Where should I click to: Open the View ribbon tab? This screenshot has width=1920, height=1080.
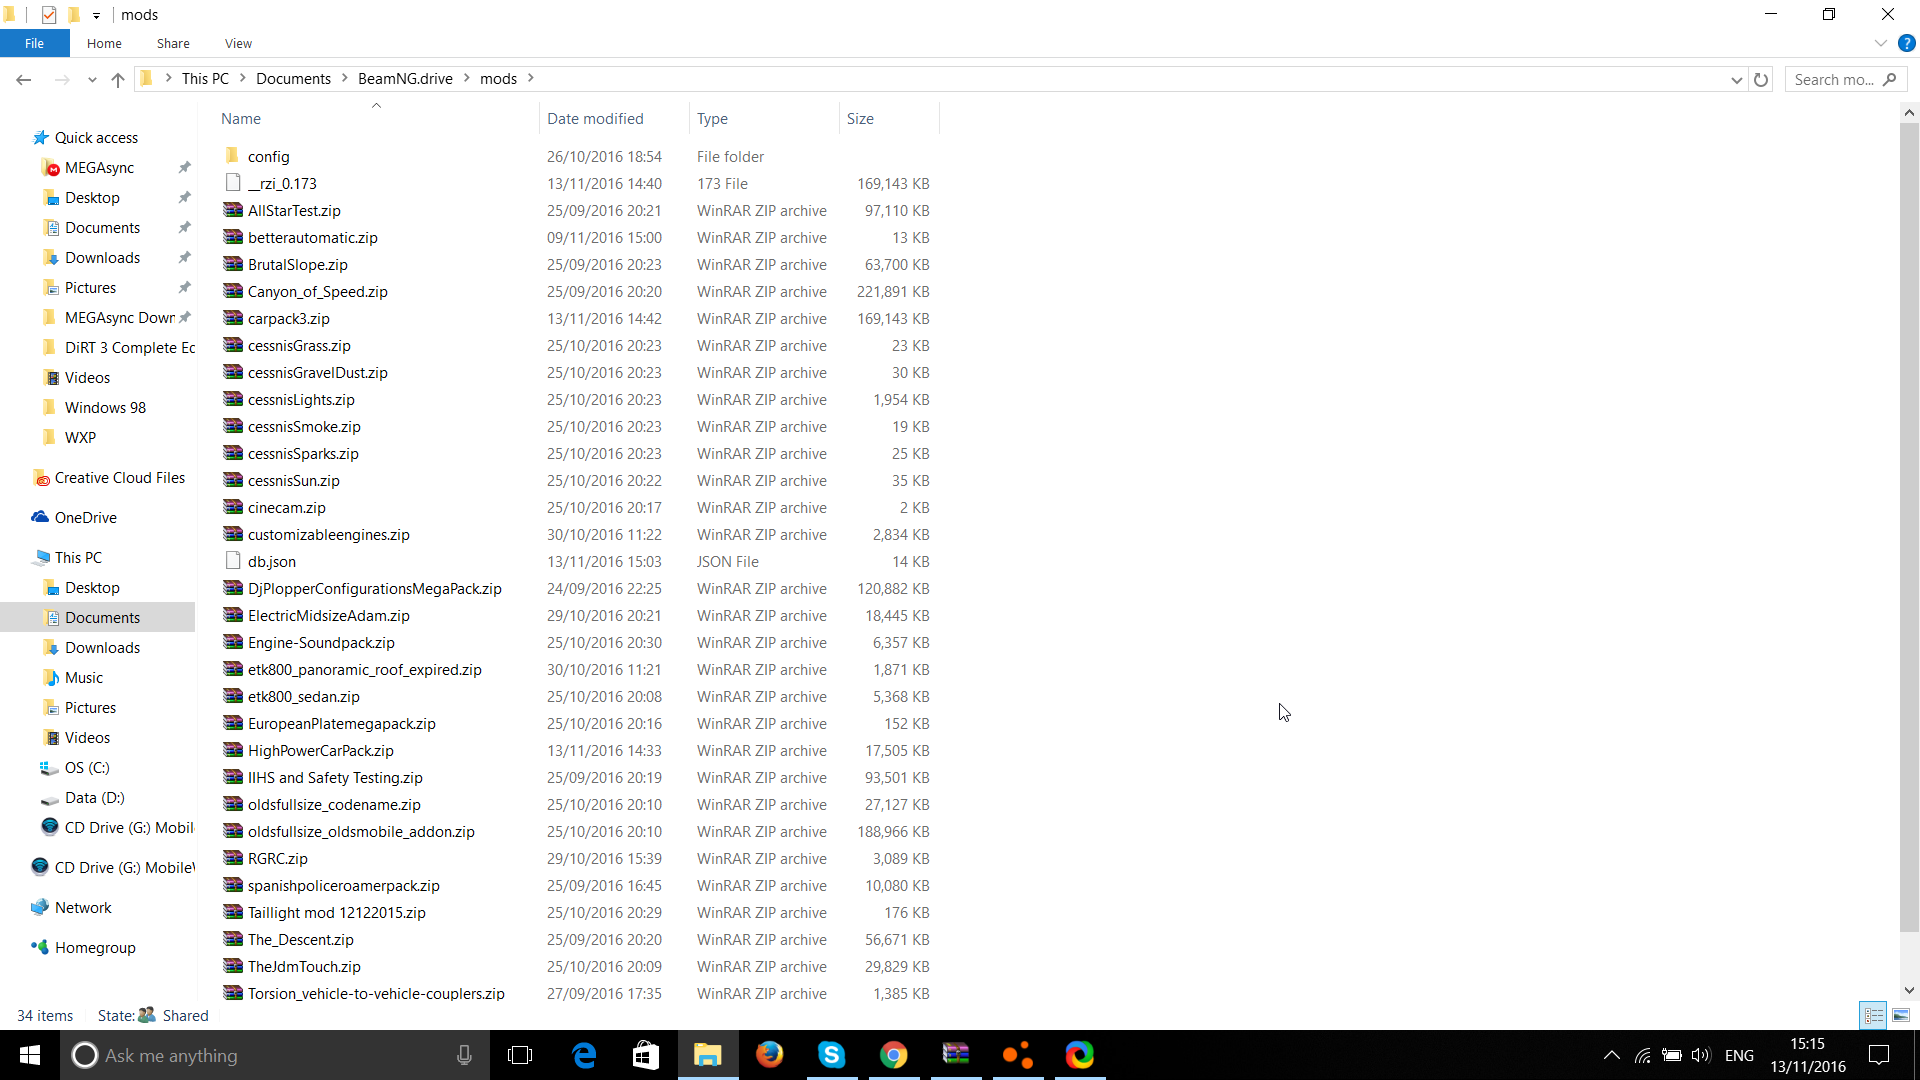(238, 43)
